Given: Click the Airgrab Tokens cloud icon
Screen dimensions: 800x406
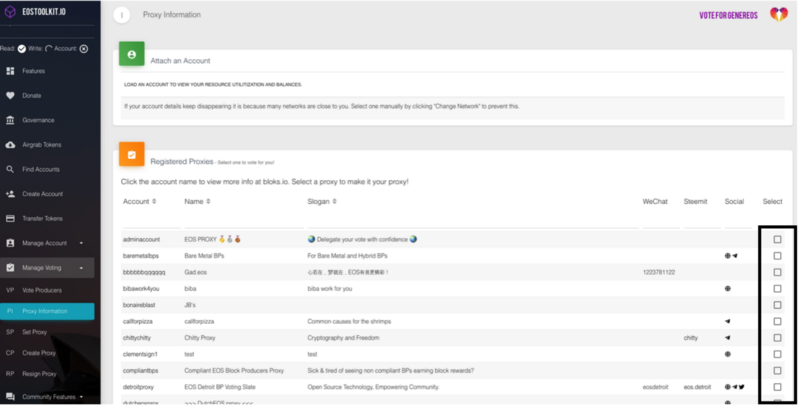Looking at the screenshot, I should [x=10, y=145].
